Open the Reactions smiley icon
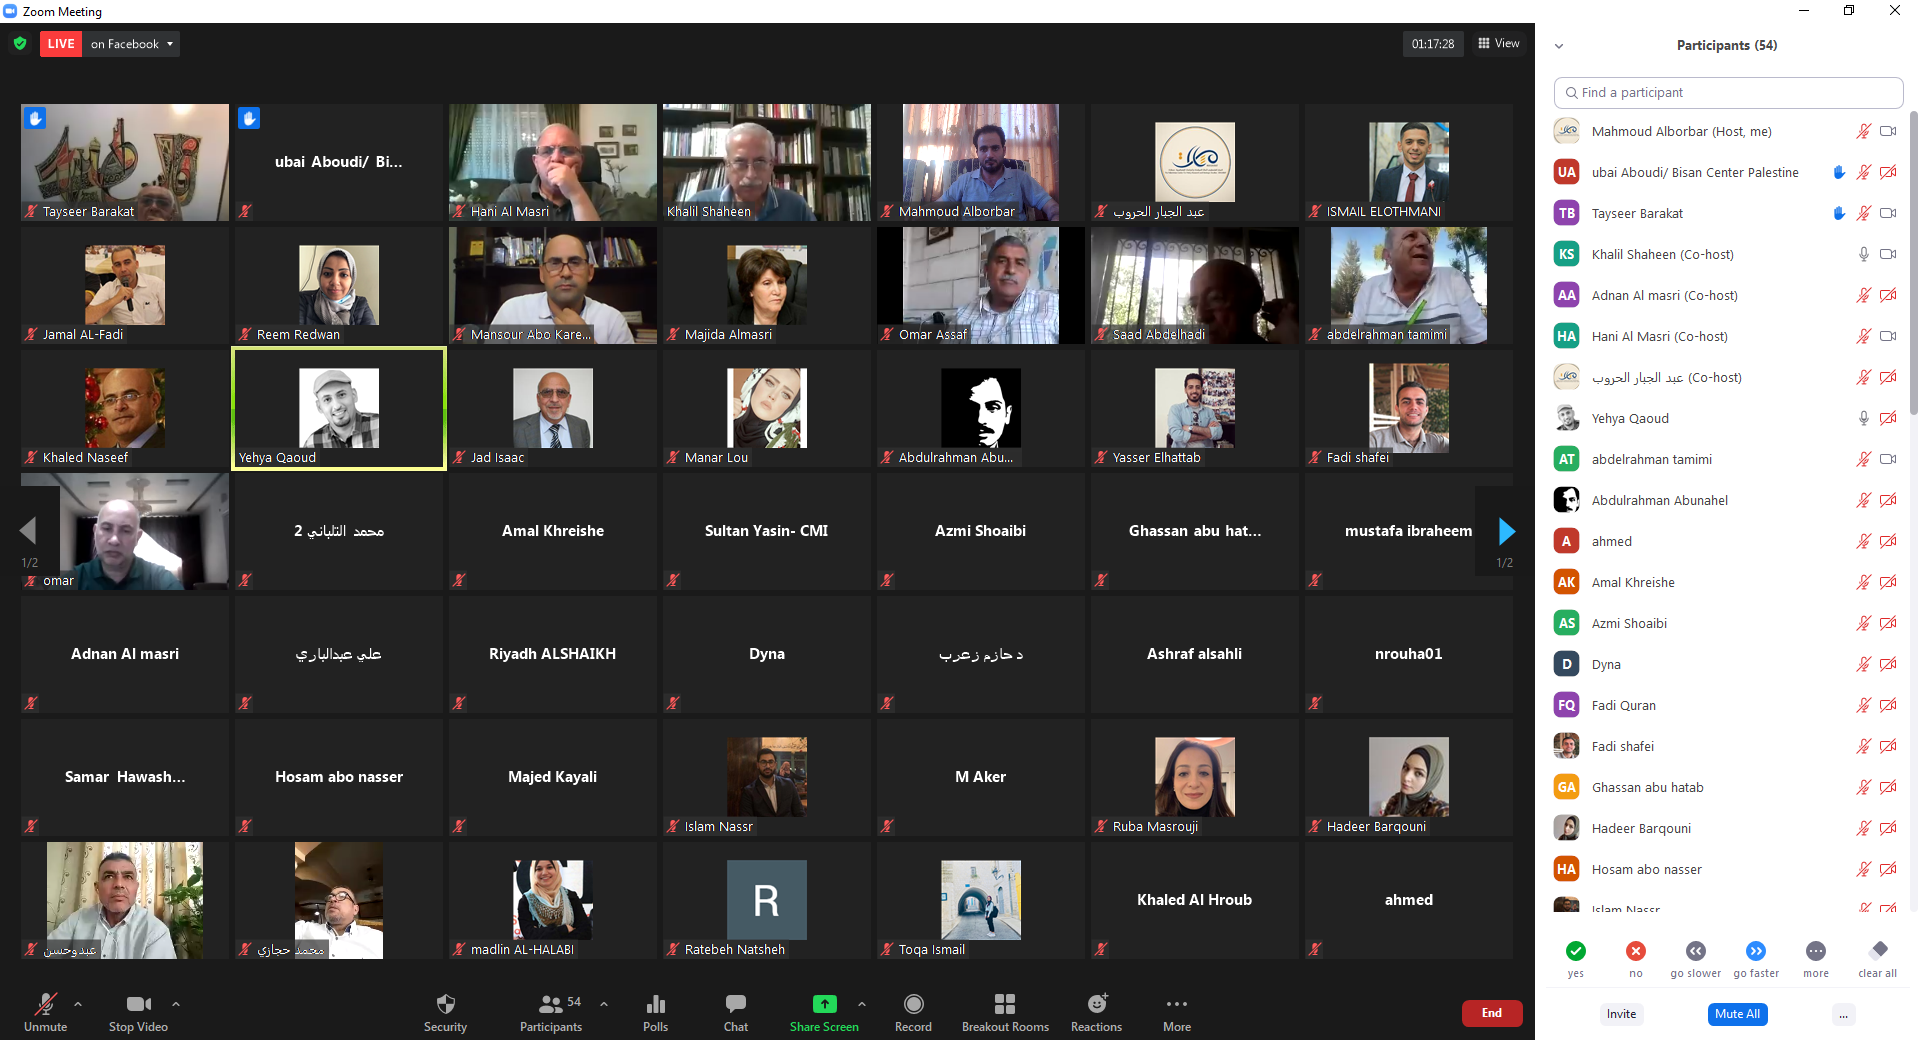This screenshot has height=1040, width=1920. 1097,1005
